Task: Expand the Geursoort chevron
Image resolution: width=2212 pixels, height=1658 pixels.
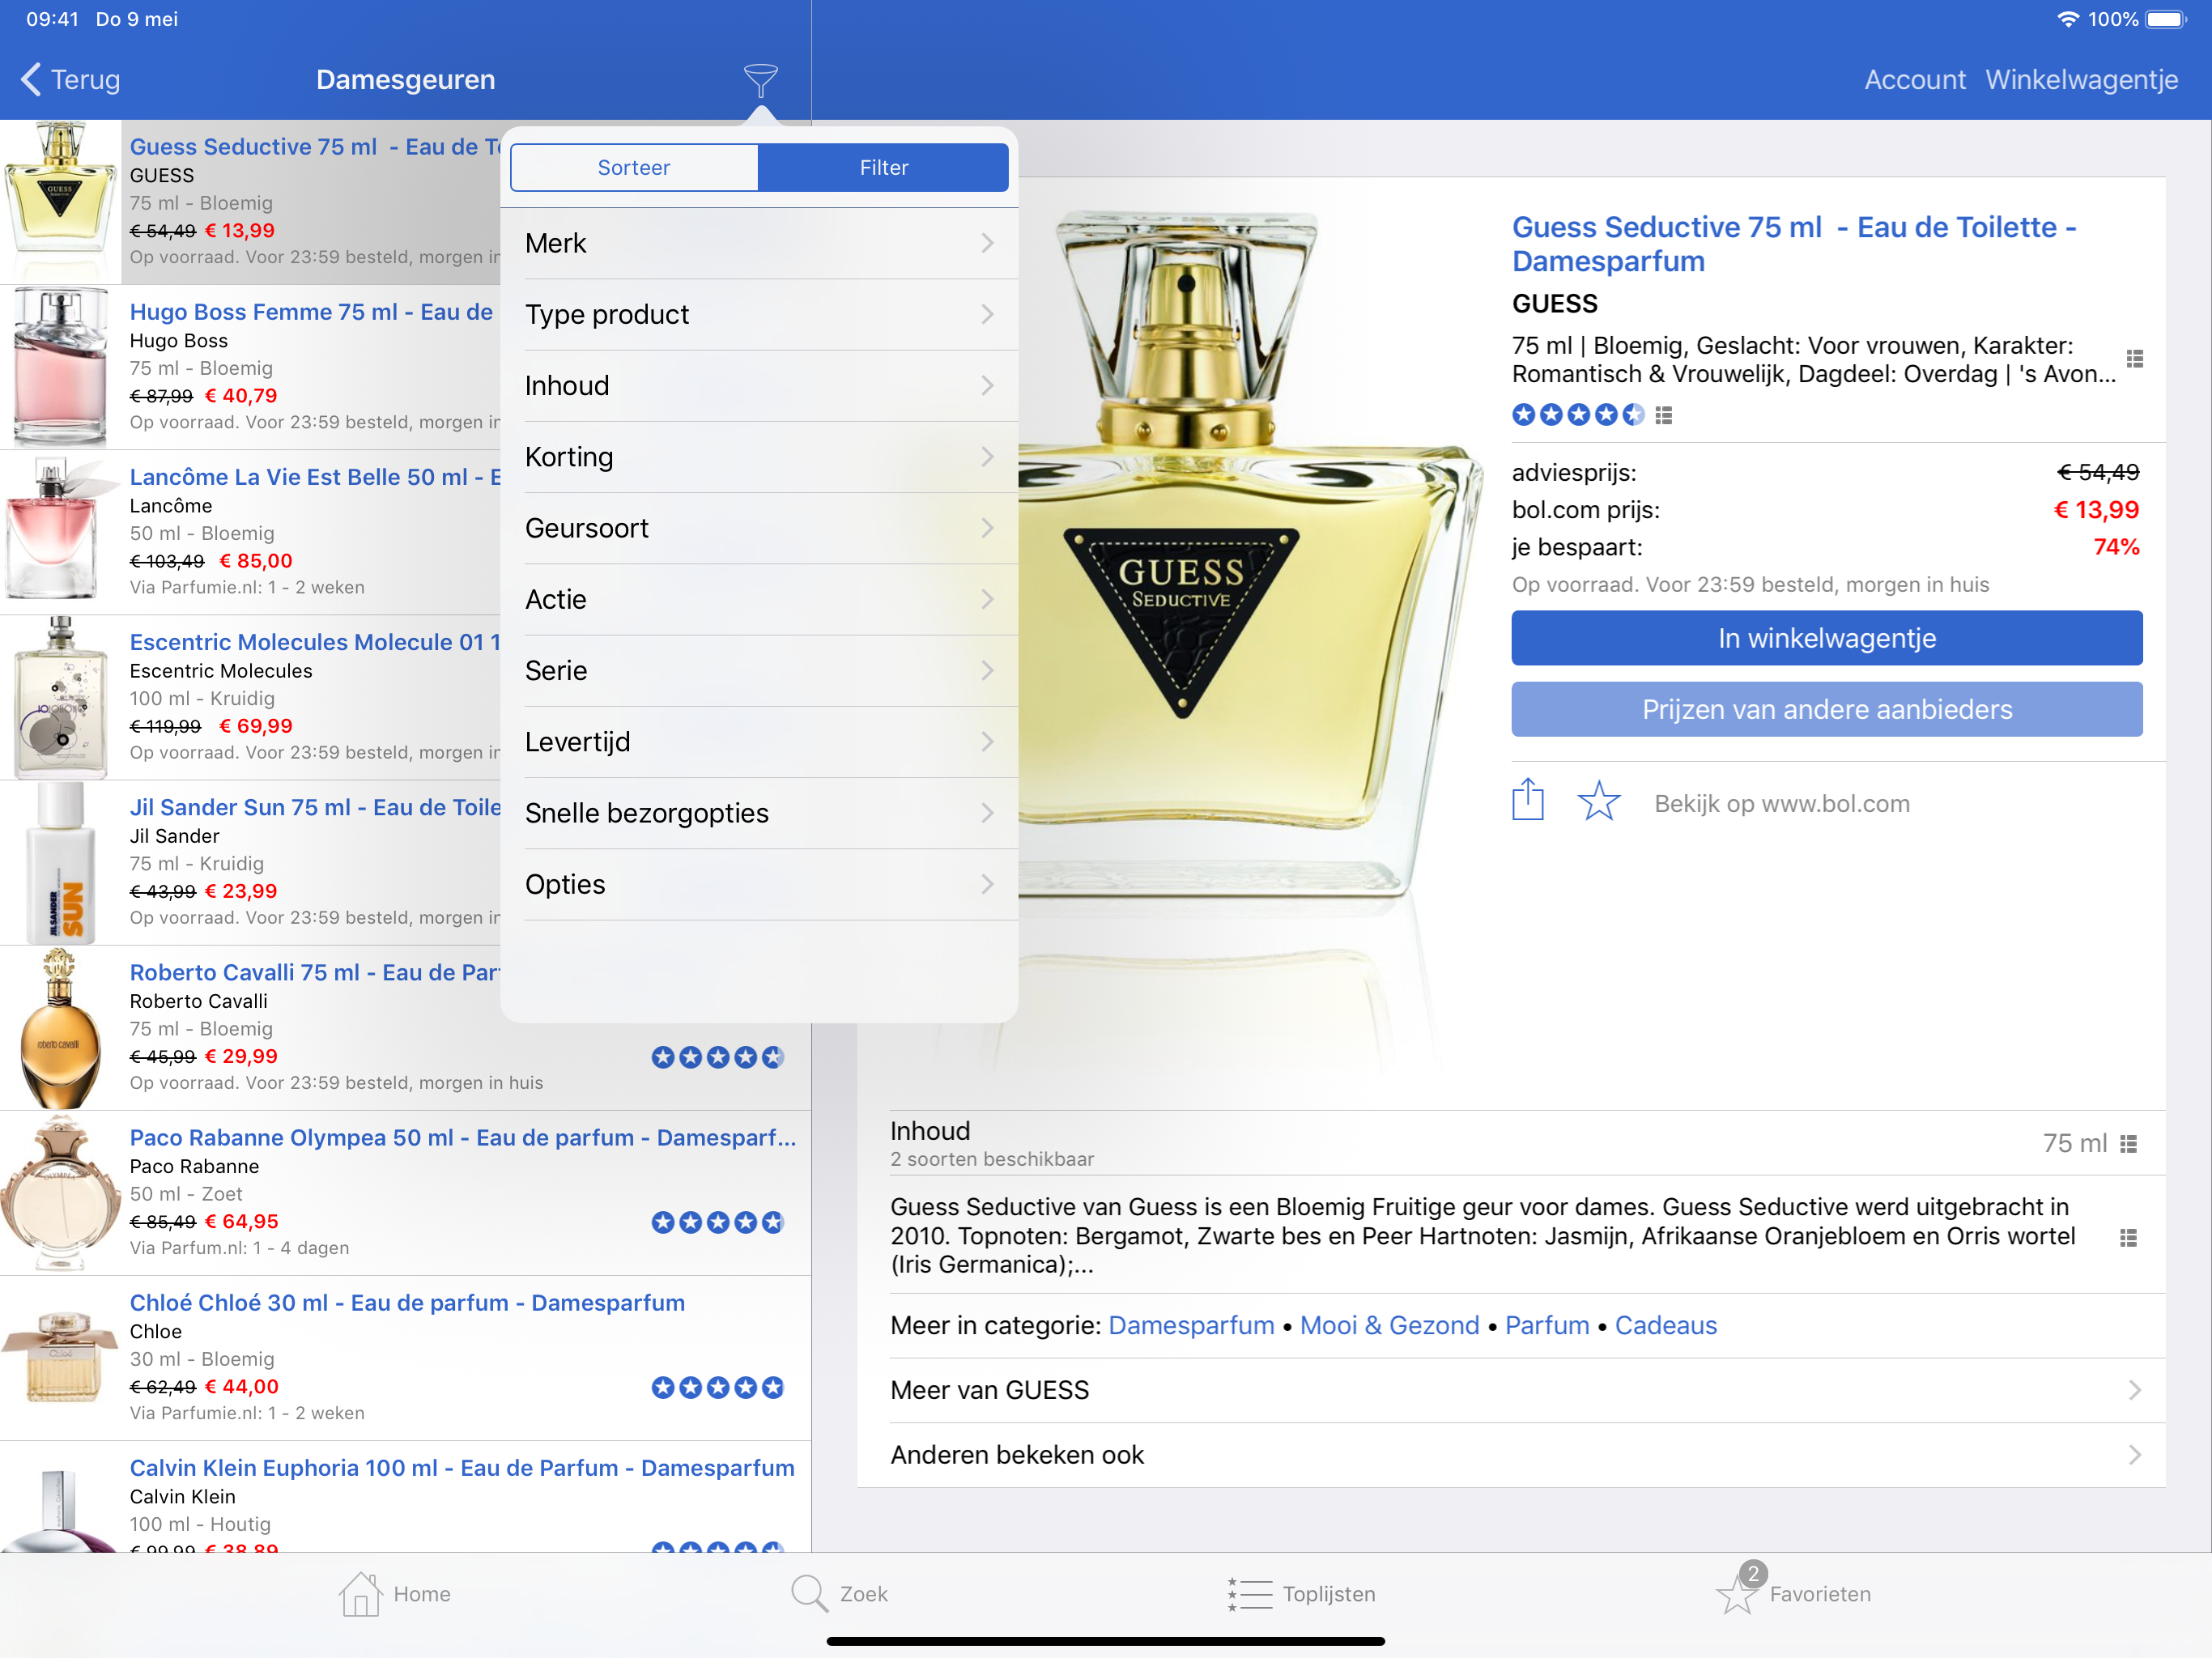Action: (x=987, y=528)
